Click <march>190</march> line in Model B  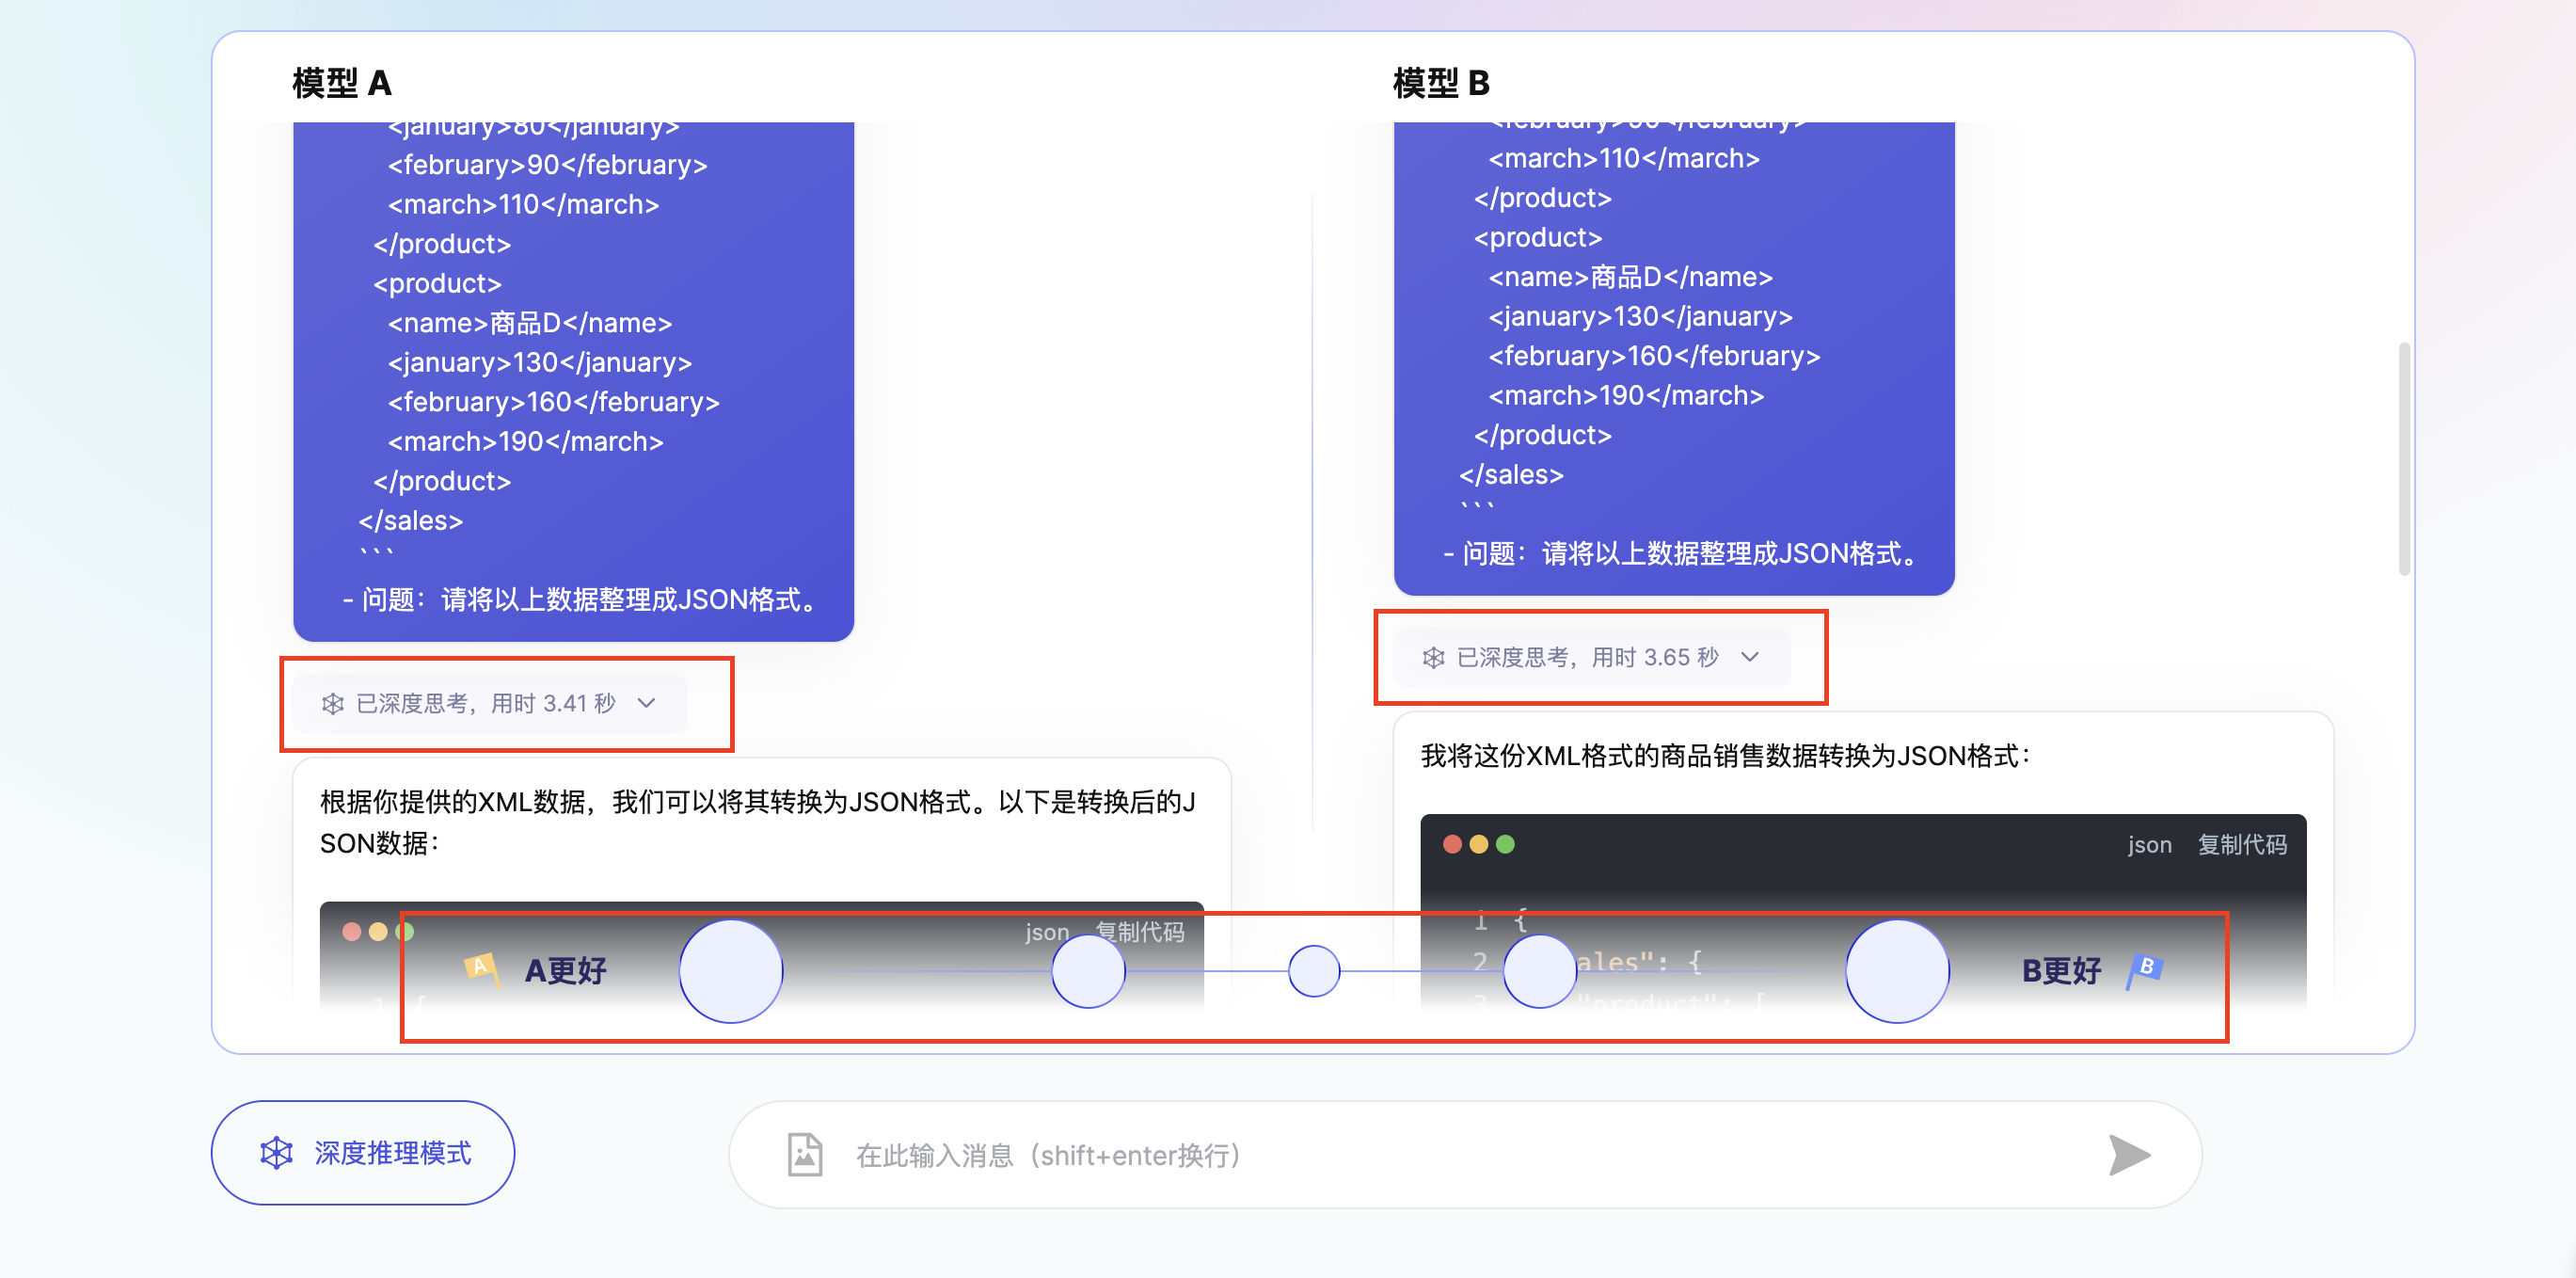1626,396
